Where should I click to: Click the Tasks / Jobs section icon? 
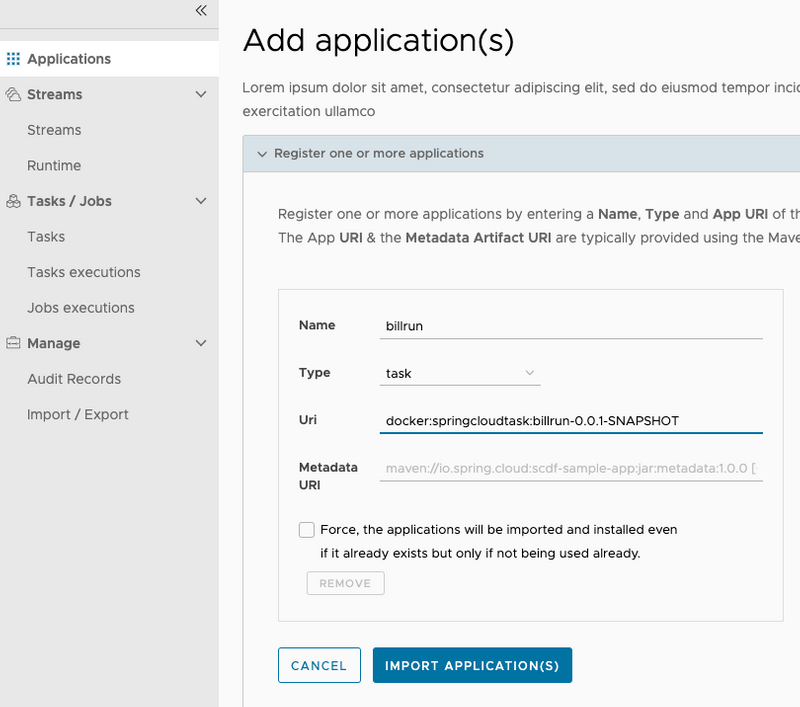pyautogui.click(x=13, y=201)
